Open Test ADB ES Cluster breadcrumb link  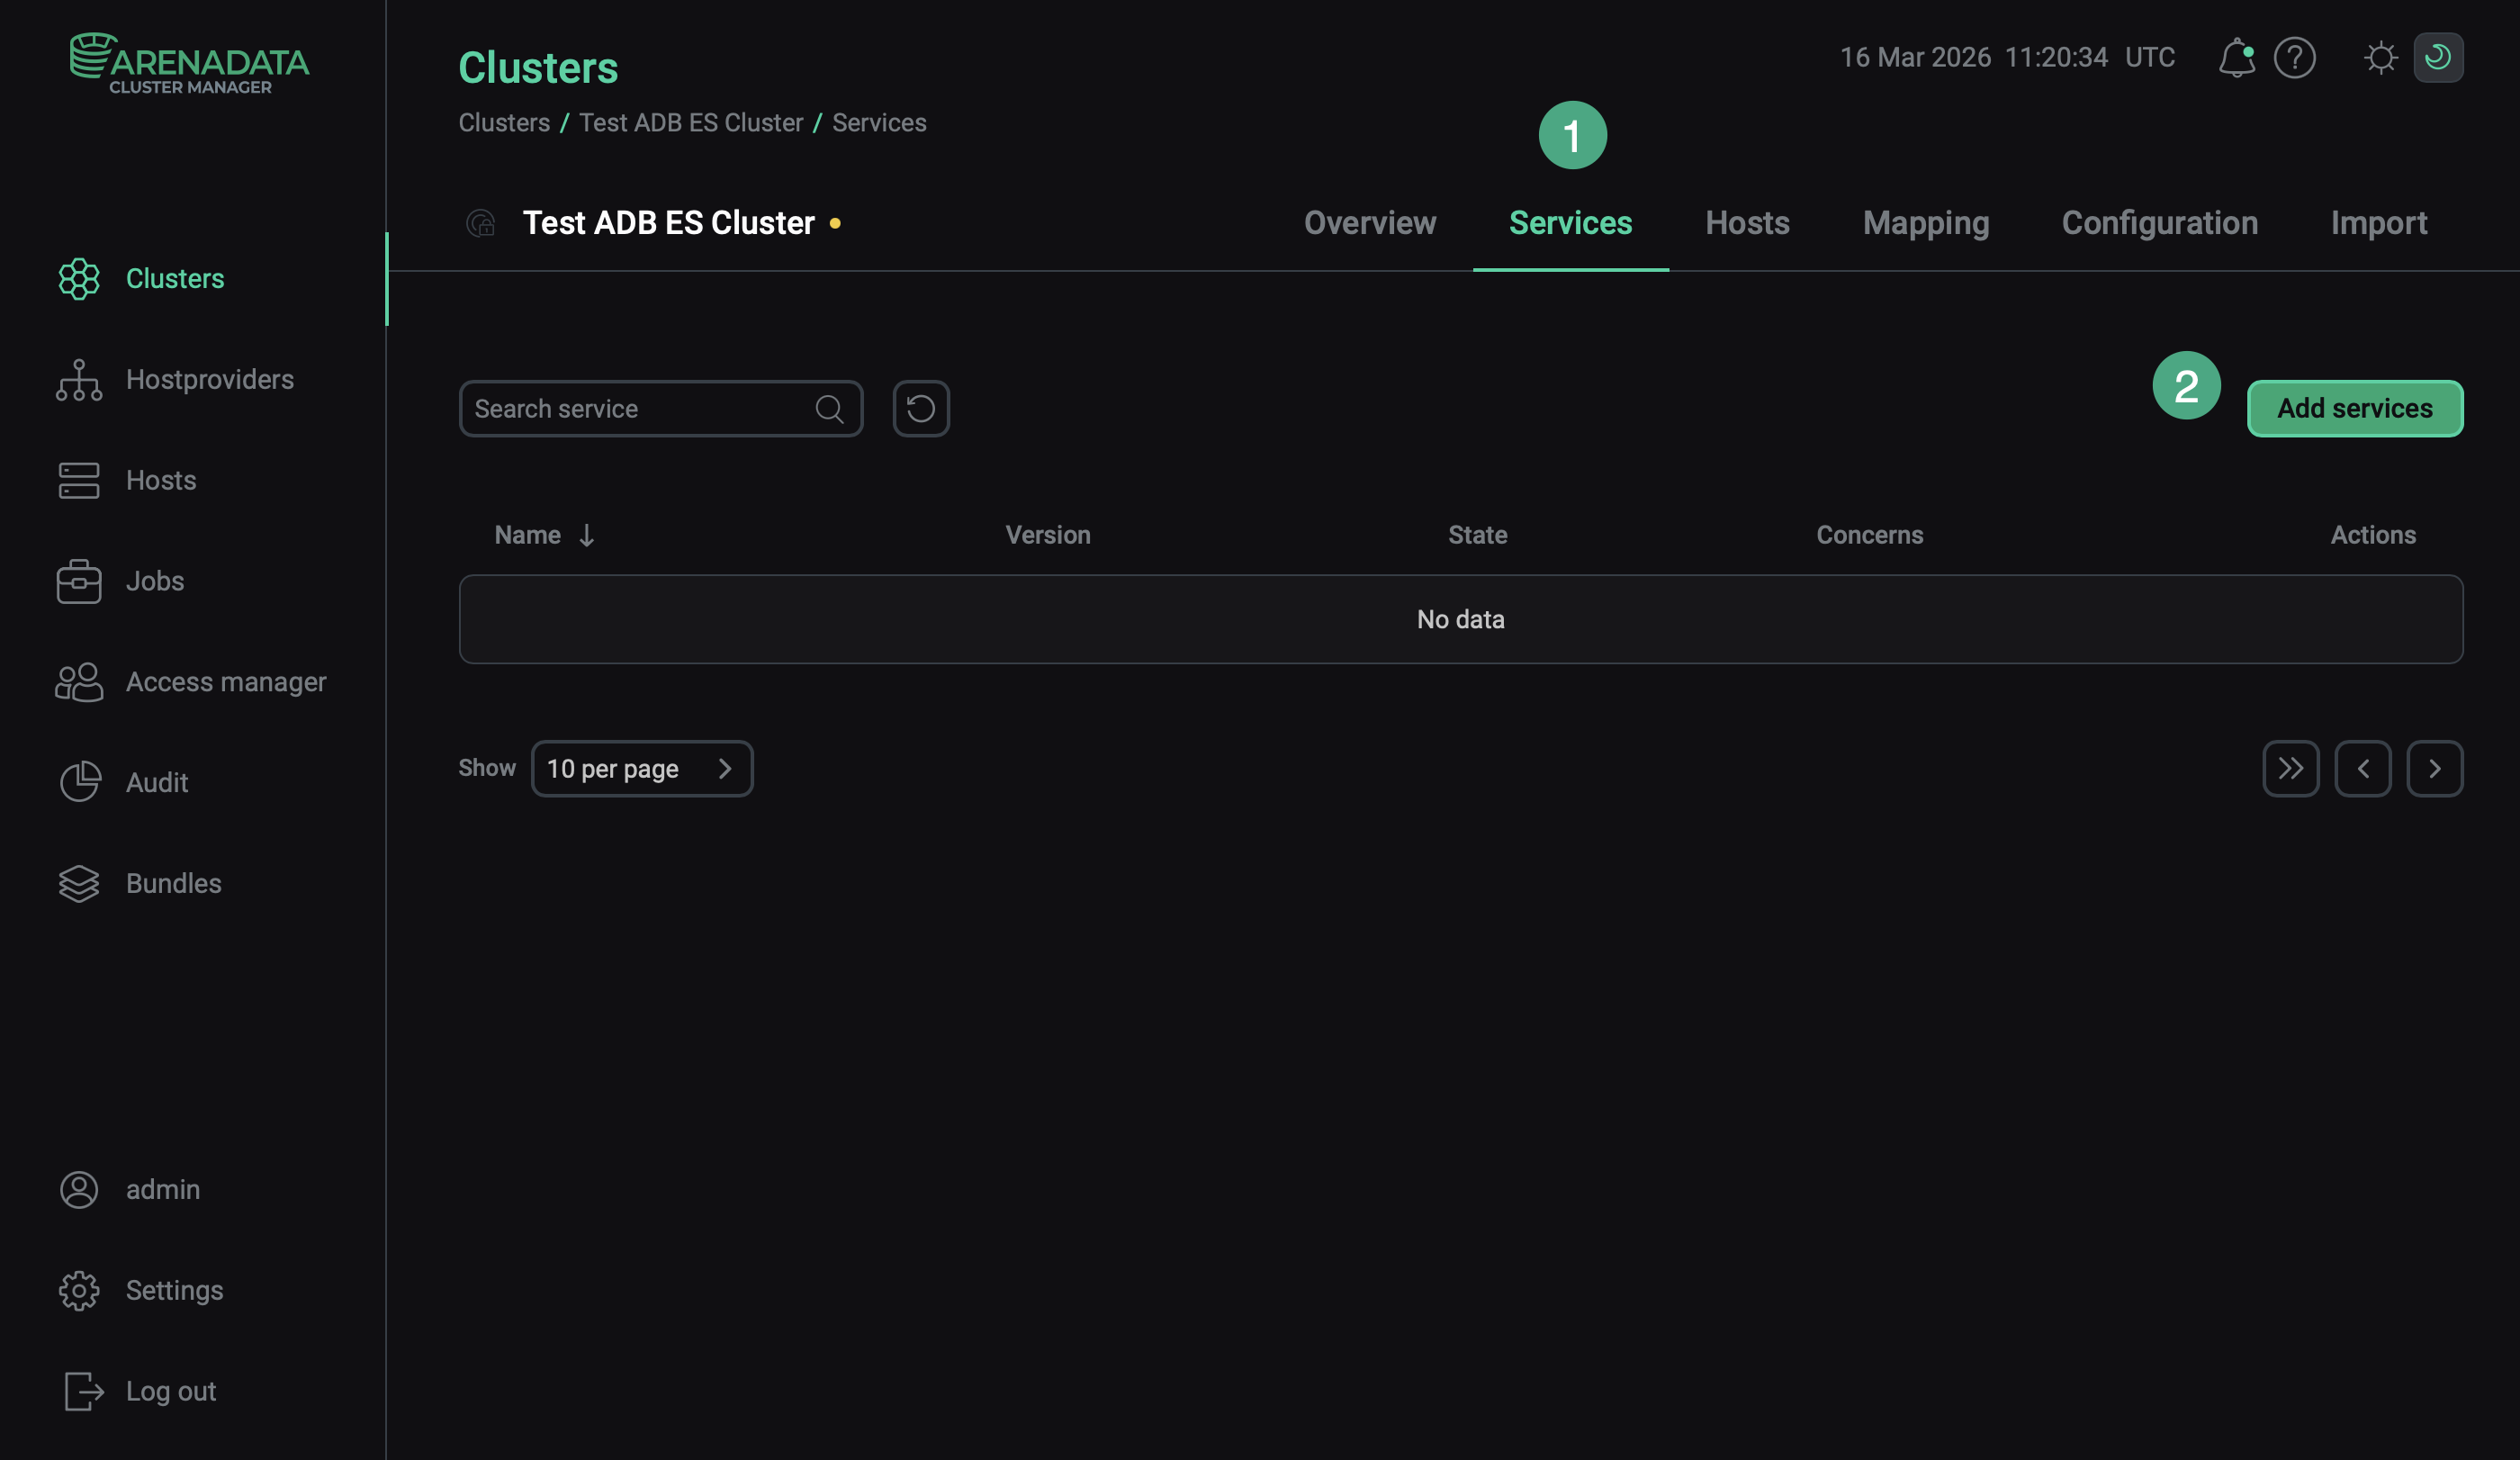[690, 123]
